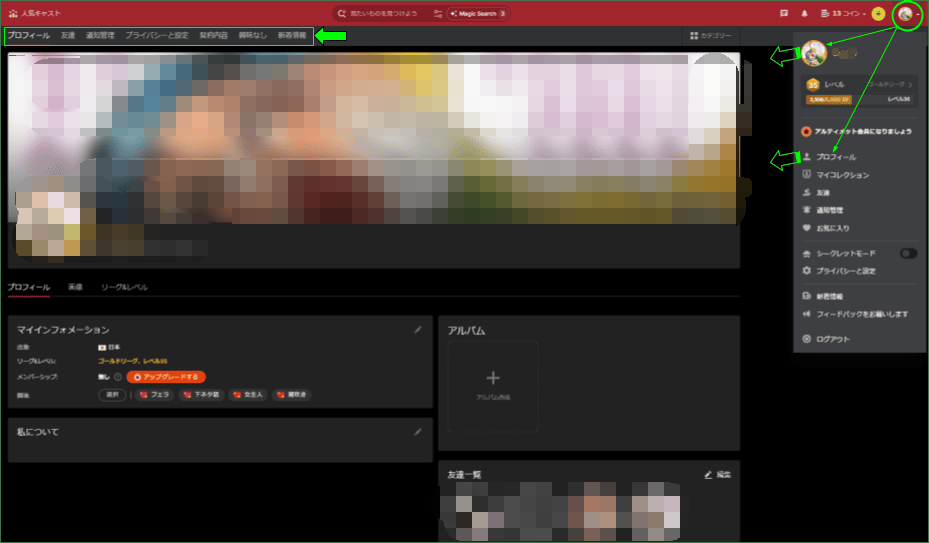Select プロフィール in the top sub-navigation

[x=28, y=36]
